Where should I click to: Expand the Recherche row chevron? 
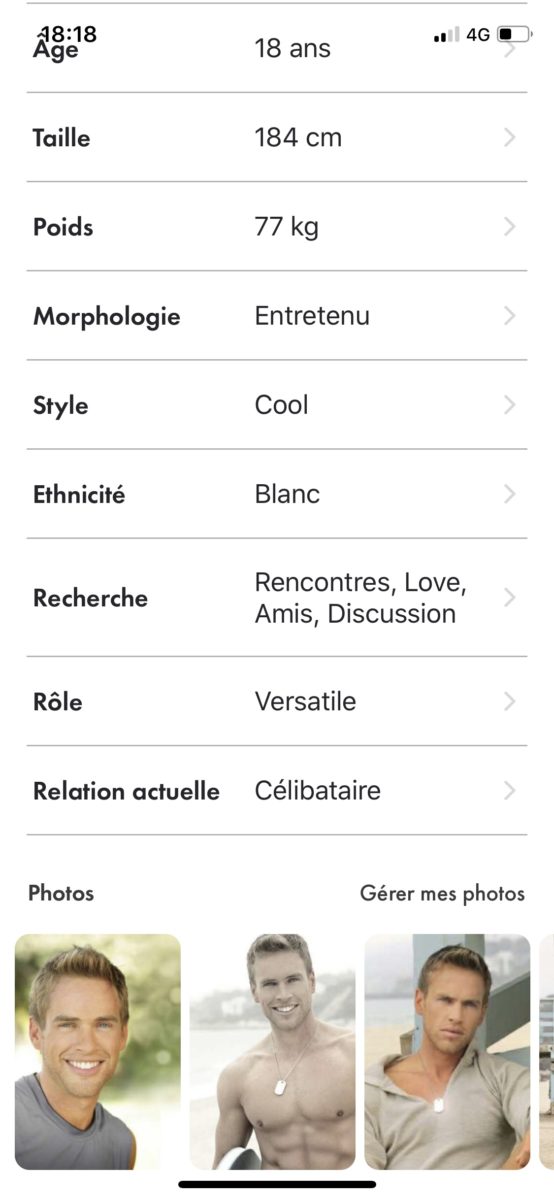pyautogui.click(x=509, y=598)
